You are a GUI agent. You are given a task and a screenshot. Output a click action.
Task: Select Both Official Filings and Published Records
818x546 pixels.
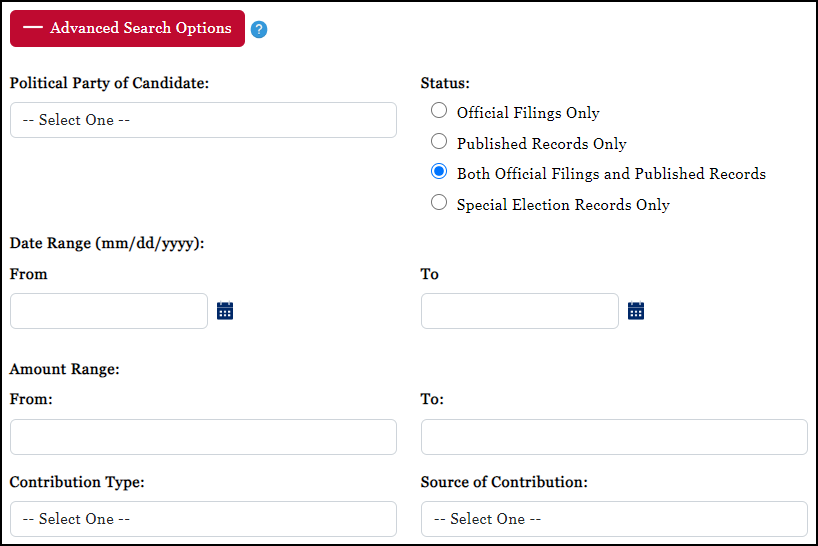pos(439,172)
